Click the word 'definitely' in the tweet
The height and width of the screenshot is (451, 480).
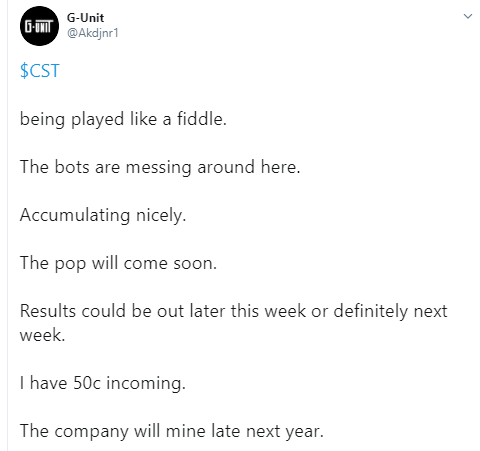(x=370, y=311)
